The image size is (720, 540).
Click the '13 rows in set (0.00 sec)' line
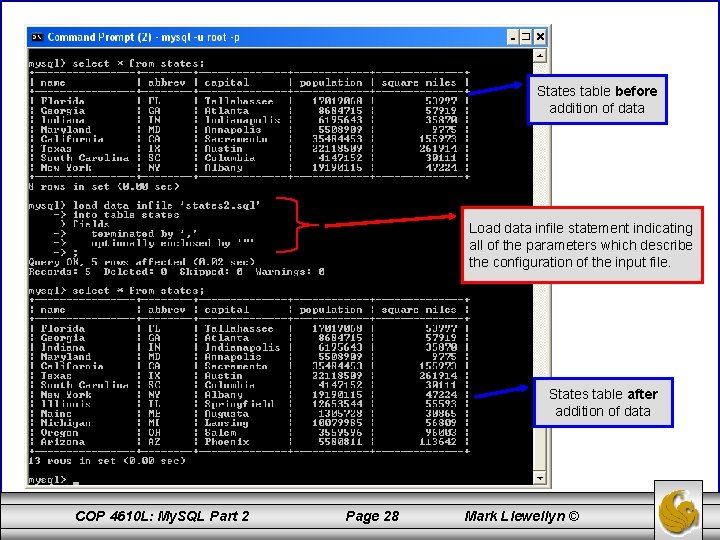[107, 461]
